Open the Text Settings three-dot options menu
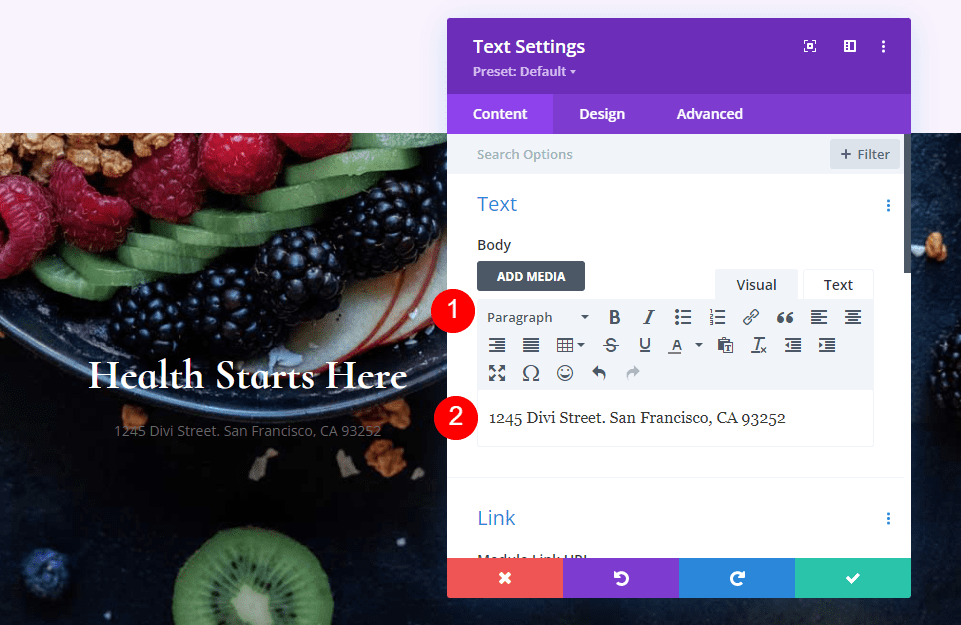This screenshot has width=961, height=625. tap(883, 46)
